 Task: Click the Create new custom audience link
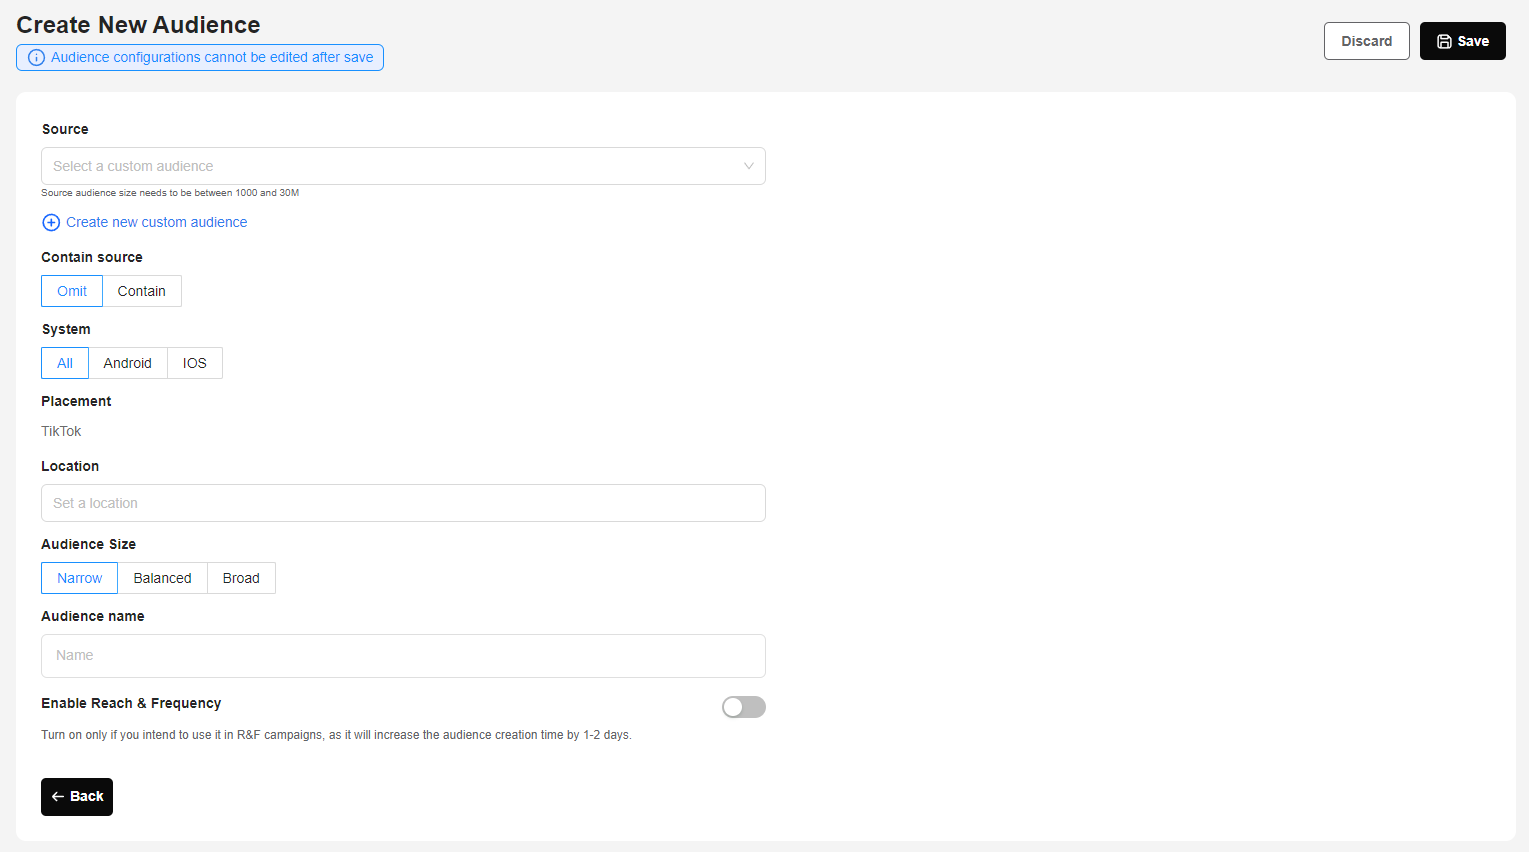coord(157,222)
